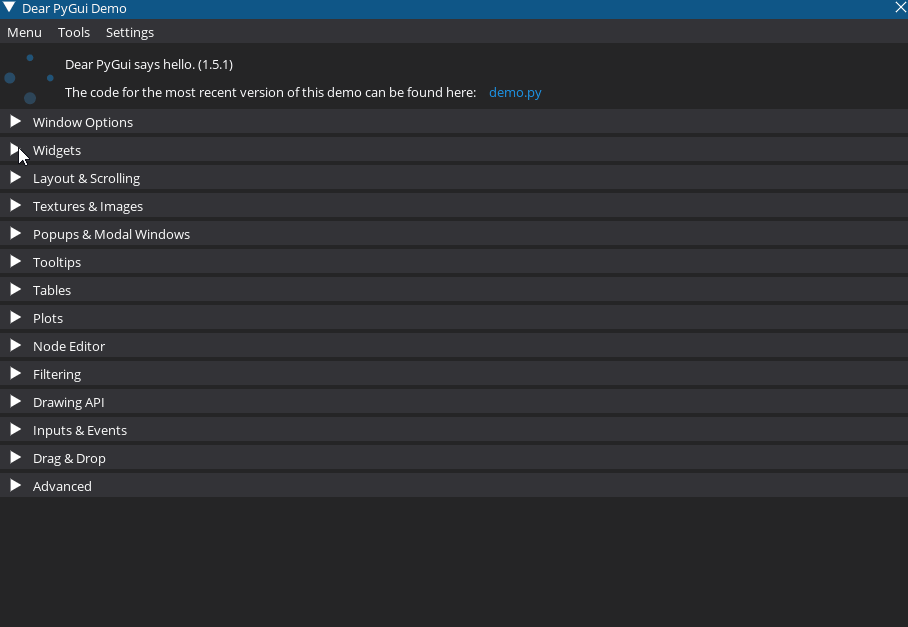
Task: Open the Advanced section
Action: [62, 485]
